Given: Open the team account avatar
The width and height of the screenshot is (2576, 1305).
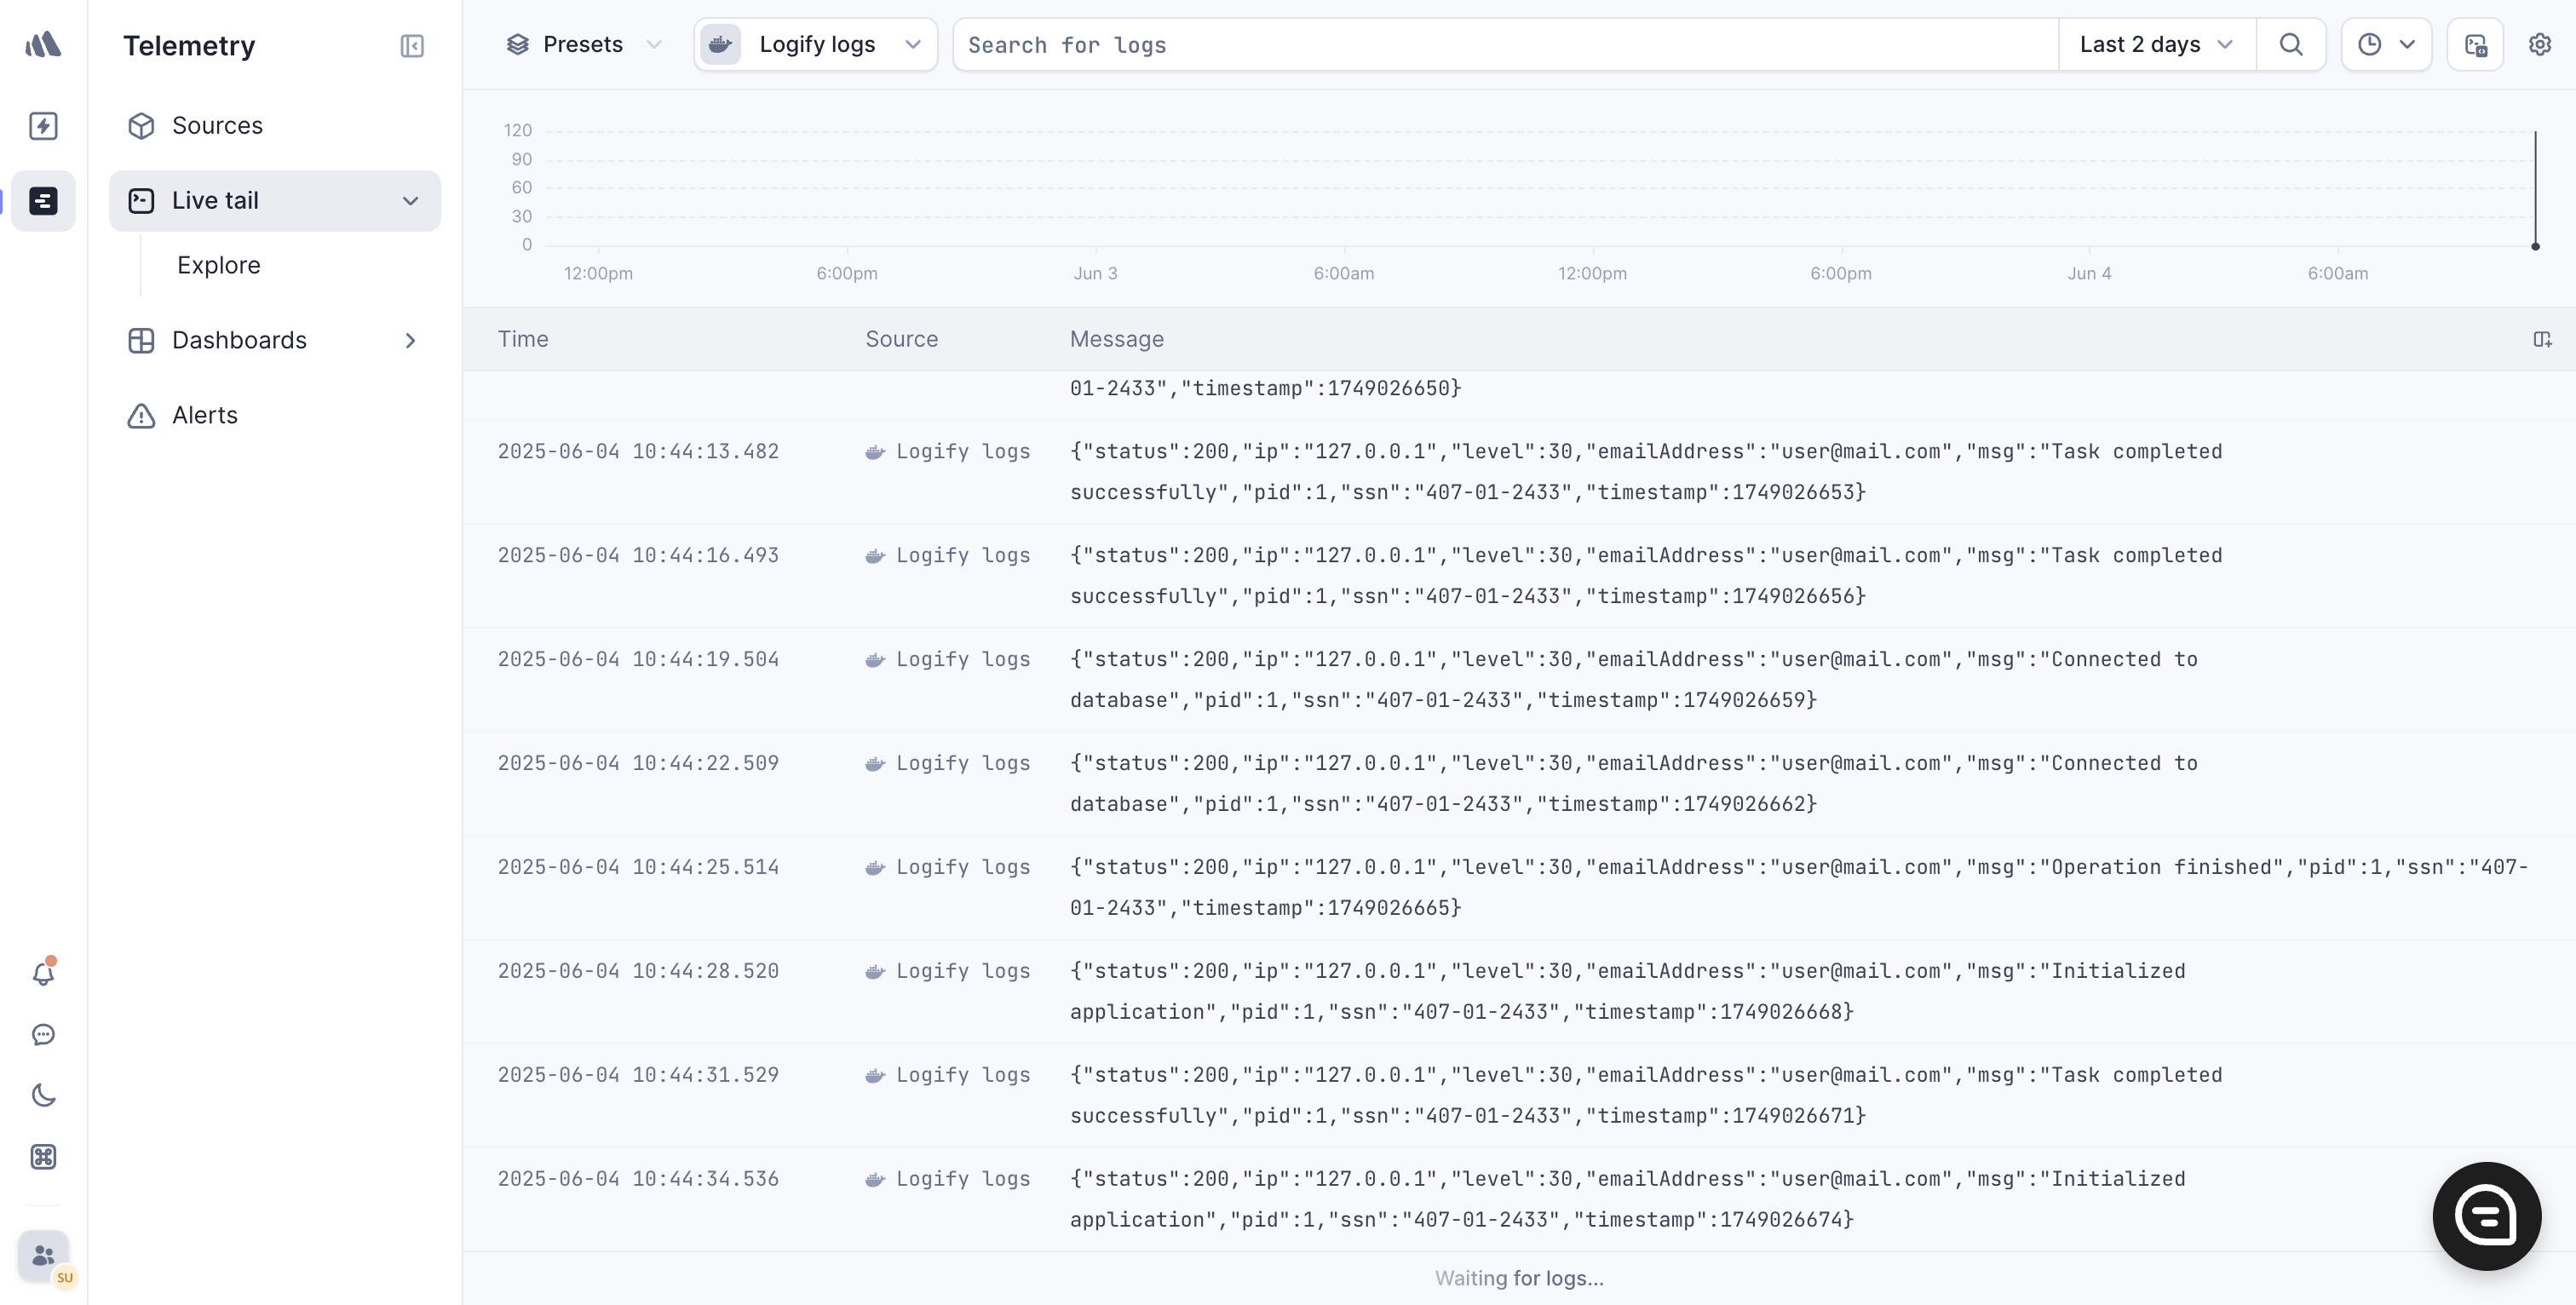Looking at the screenshot, I should click(x=43, y=1256).
